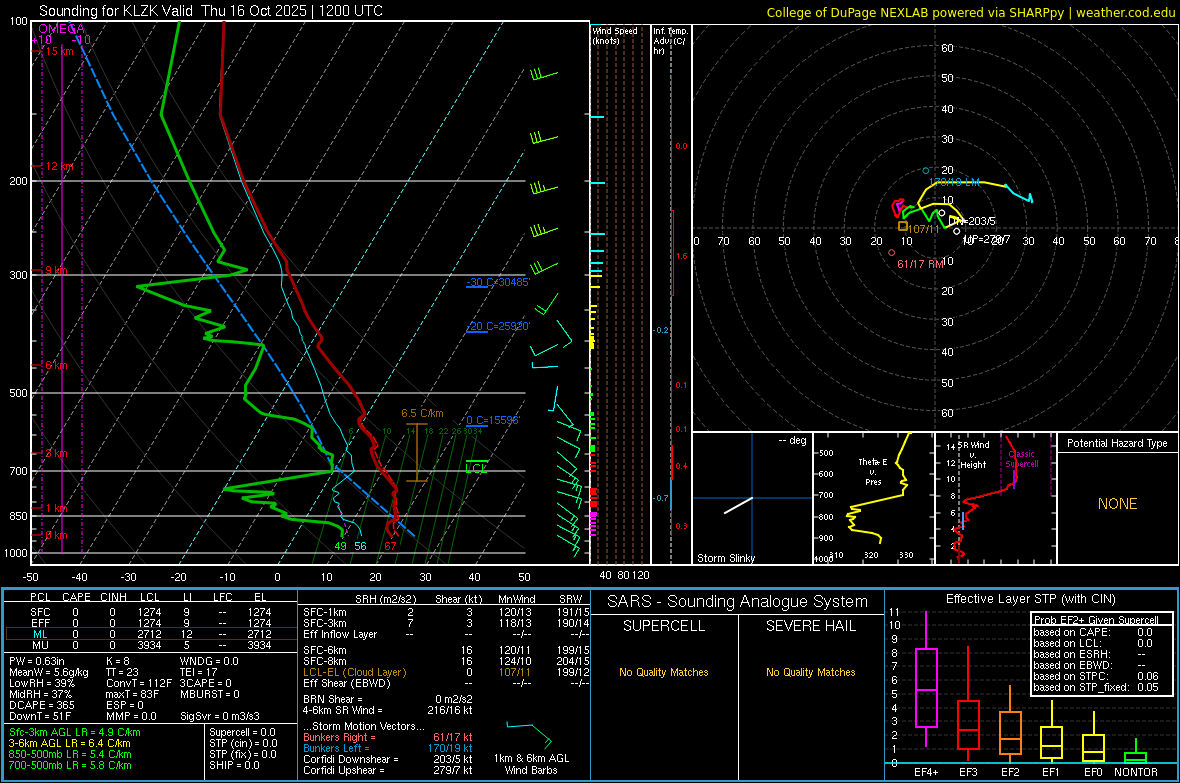This screenshot has height=783, width=1180.
Task: Click the '-20 C=25820' temperature level label
Action: [x=498, y=327]
